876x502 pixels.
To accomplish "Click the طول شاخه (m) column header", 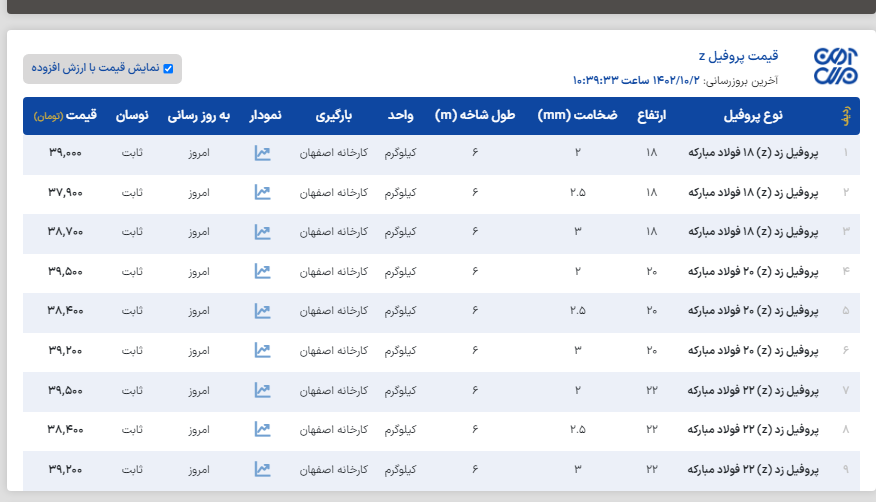I will coord(475,116).
